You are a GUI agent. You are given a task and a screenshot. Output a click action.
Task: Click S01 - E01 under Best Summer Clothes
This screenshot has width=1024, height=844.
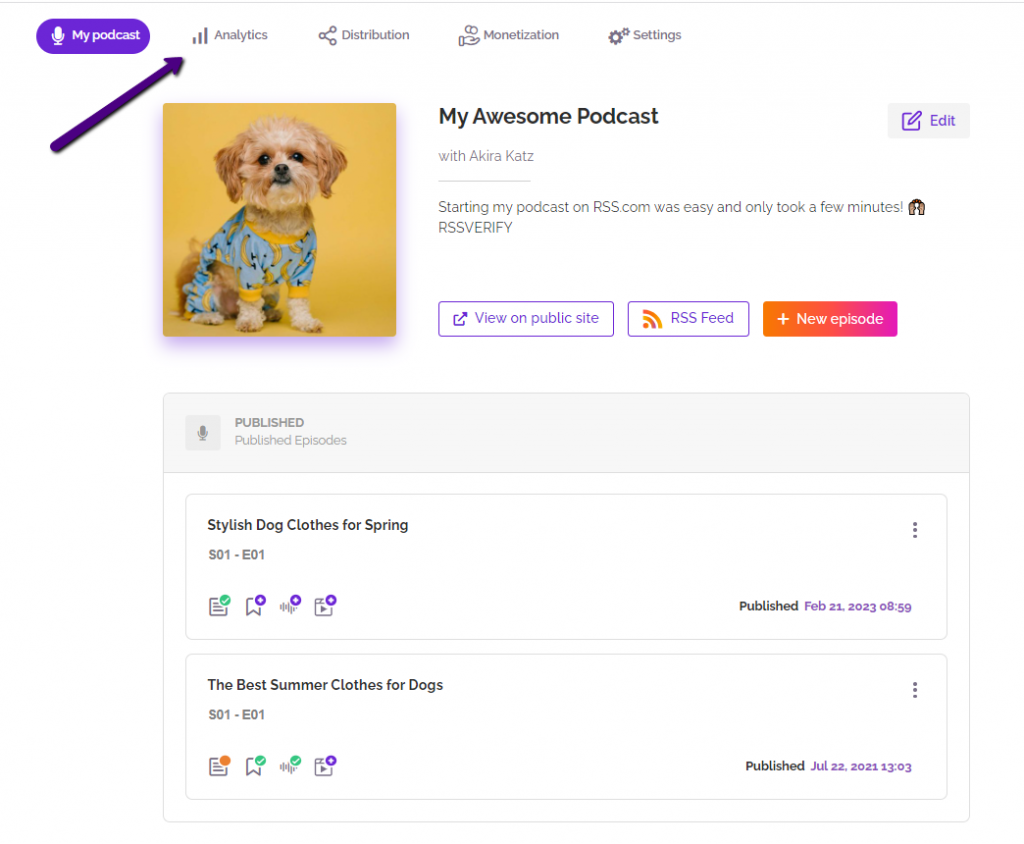tap(236, 715)
